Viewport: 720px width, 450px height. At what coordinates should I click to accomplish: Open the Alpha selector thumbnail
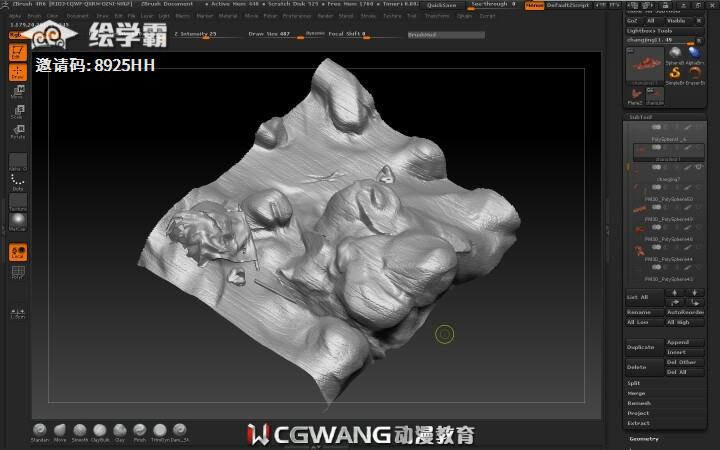[x=18, y=162]
